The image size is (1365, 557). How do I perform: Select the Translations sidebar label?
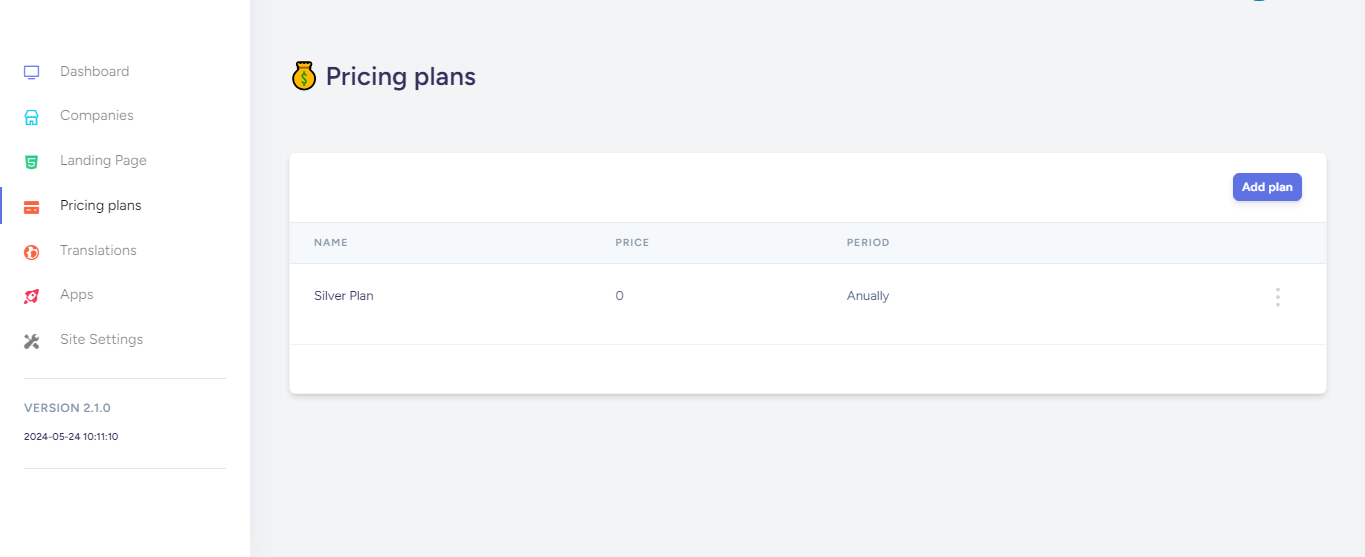(x=98, y=251)
